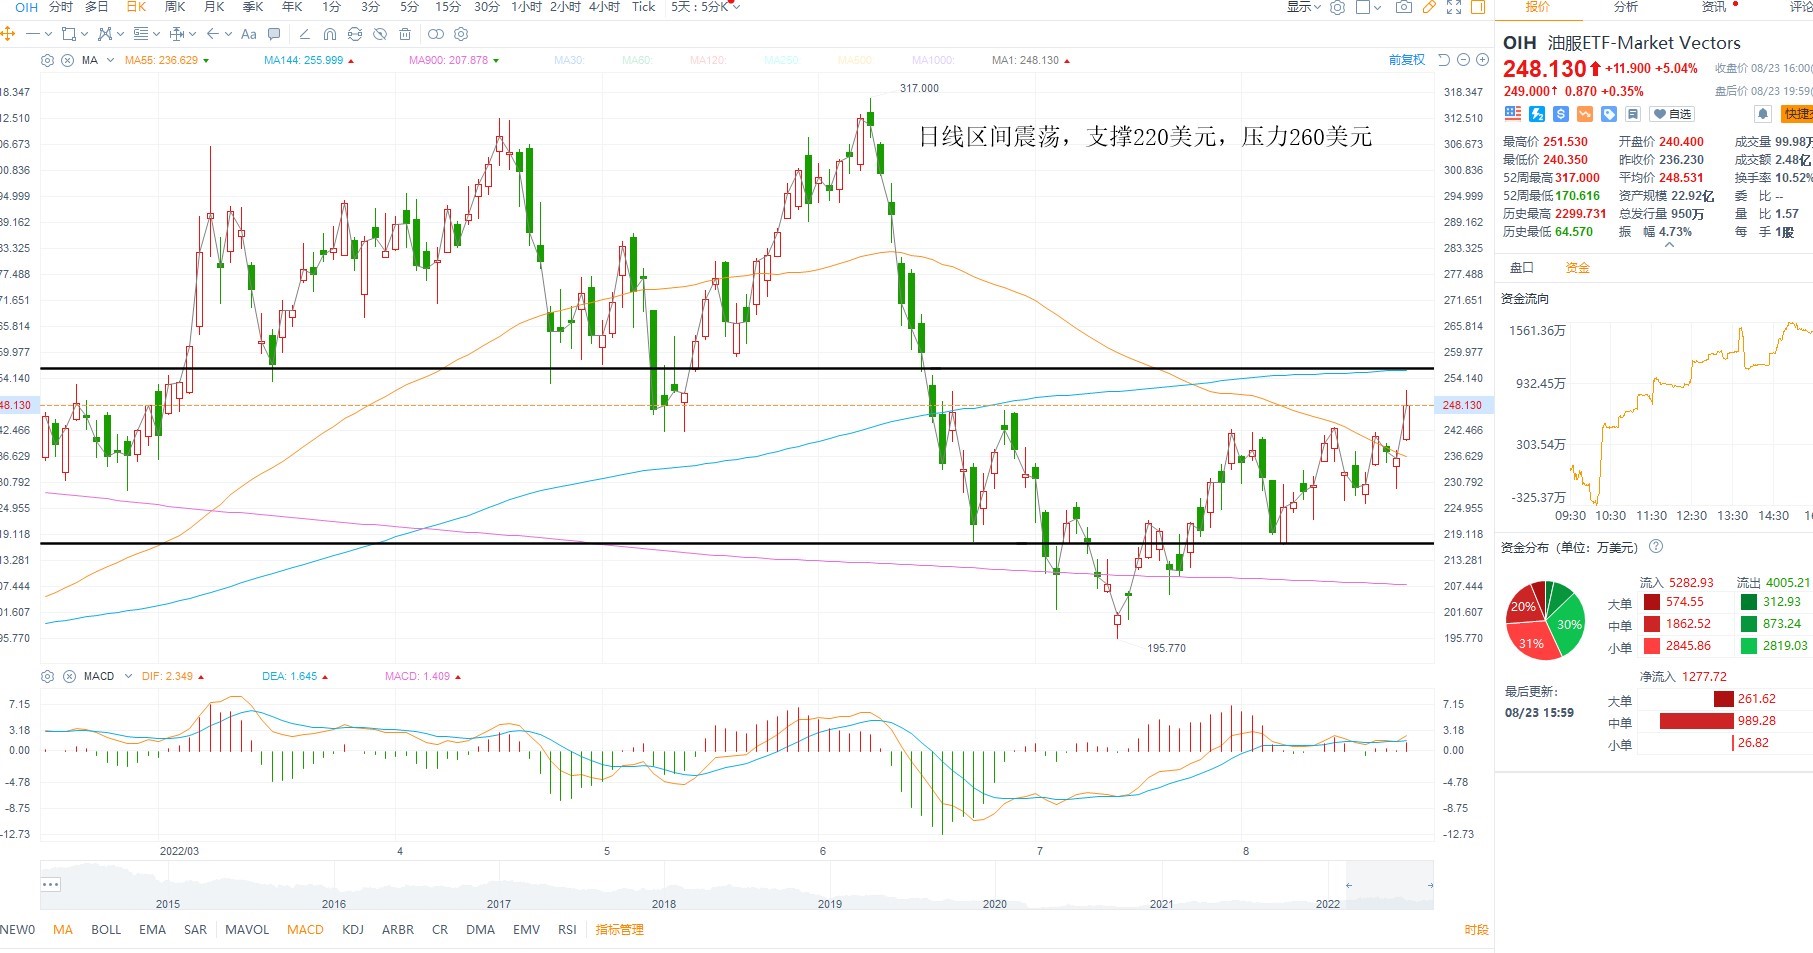Activate the orange pencil drawing icon
1813x953 pixels.
(x=1429, y=7)
